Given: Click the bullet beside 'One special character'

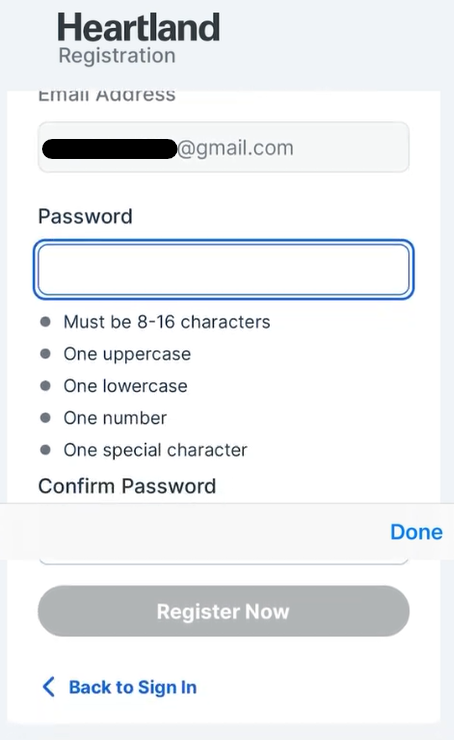Looking at the screenshot, I should tap(45, 450).
